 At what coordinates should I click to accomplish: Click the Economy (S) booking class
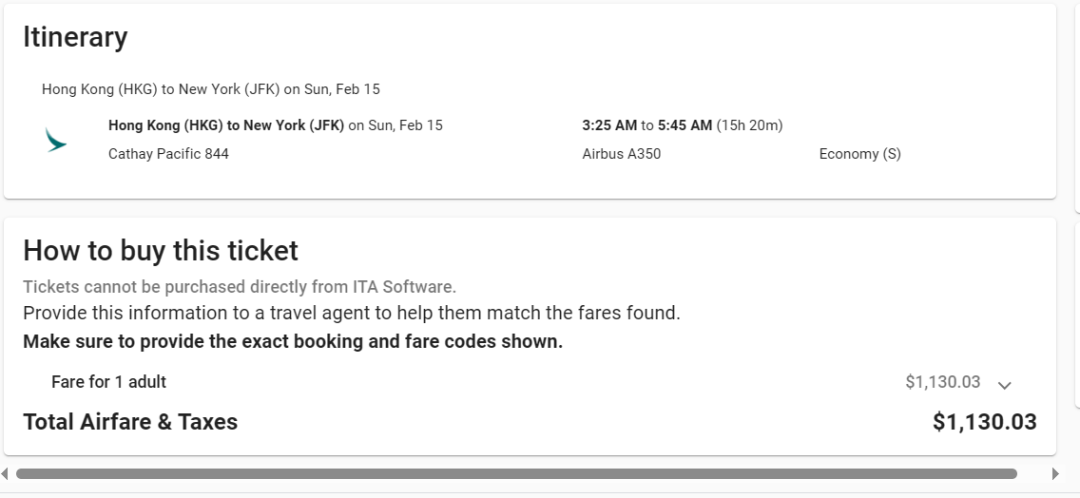click(x=859, y=154)
